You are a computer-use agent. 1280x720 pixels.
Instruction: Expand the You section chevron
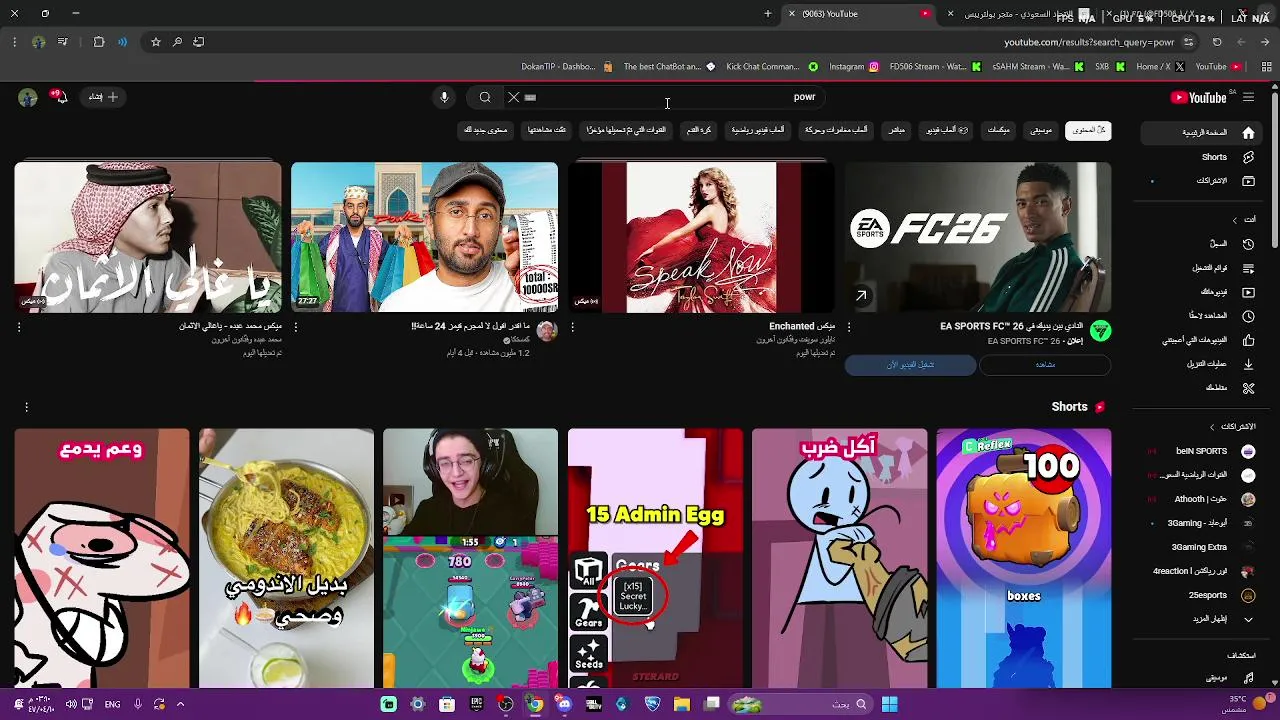pos(1235,220)
